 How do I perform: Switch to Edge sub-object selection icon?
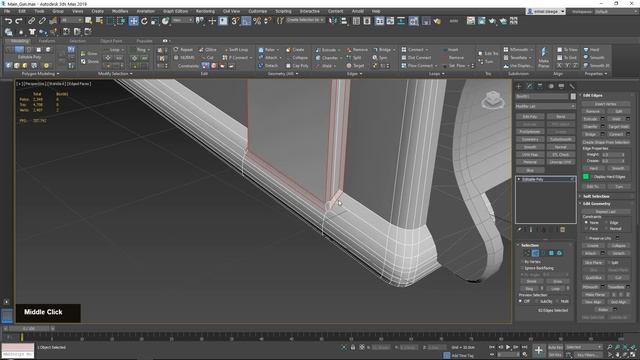click(x=535, y=253)
